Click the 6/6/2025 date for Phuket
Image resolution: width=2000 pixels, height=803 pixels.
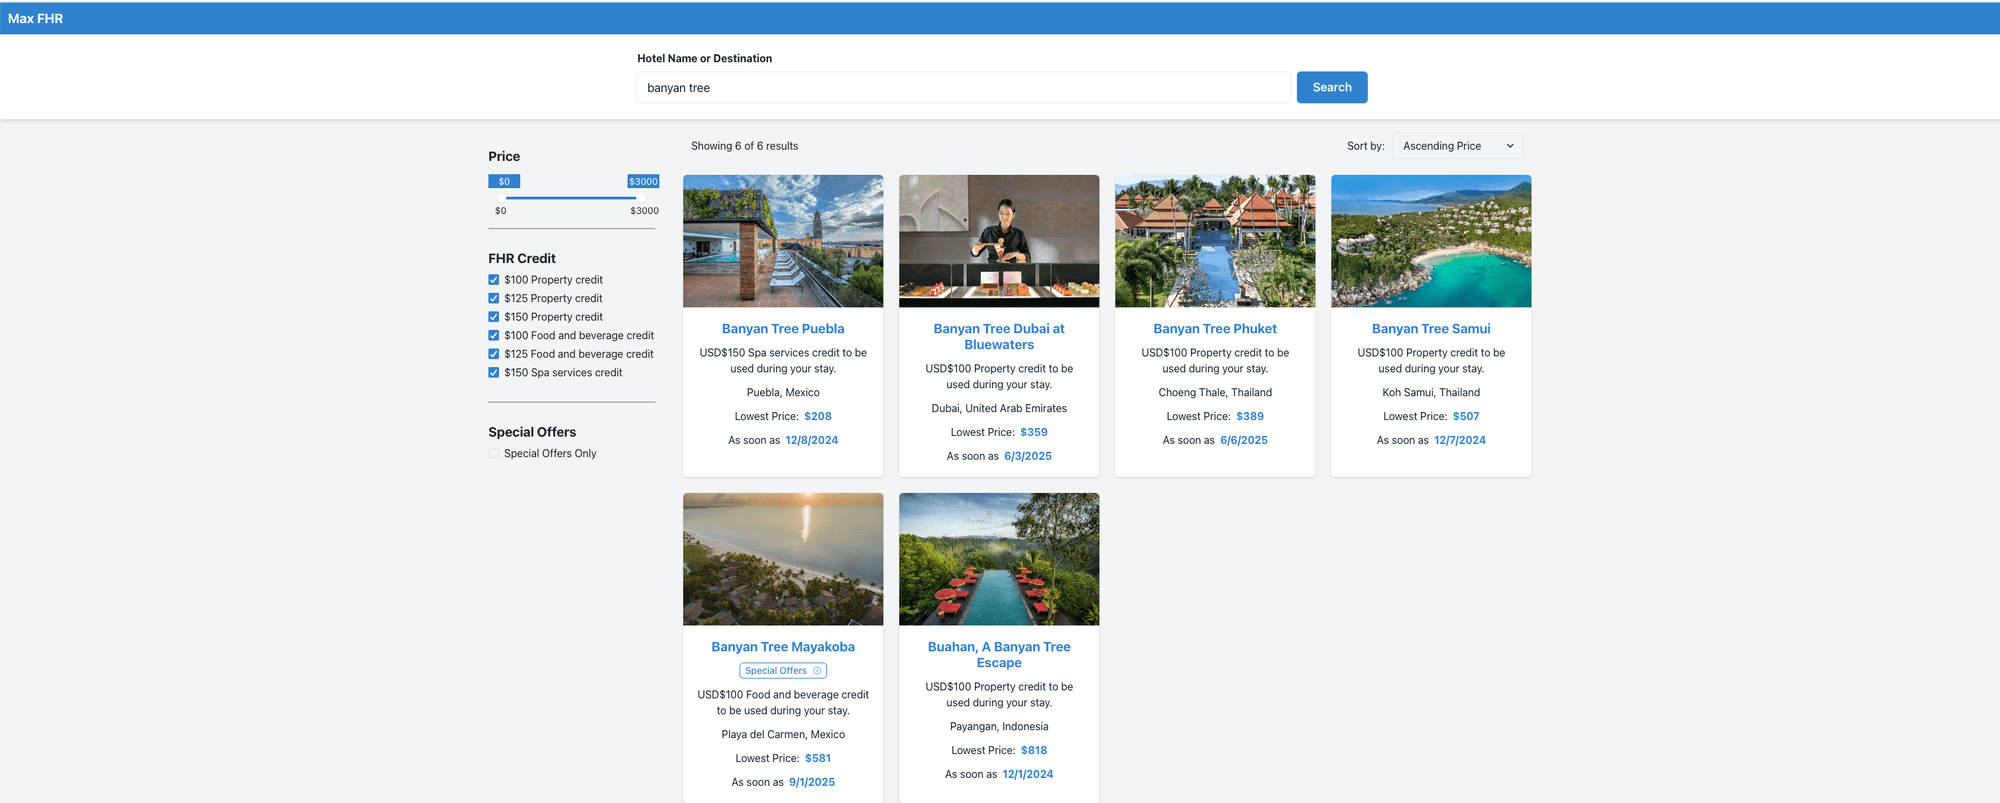click(1244, 441)
